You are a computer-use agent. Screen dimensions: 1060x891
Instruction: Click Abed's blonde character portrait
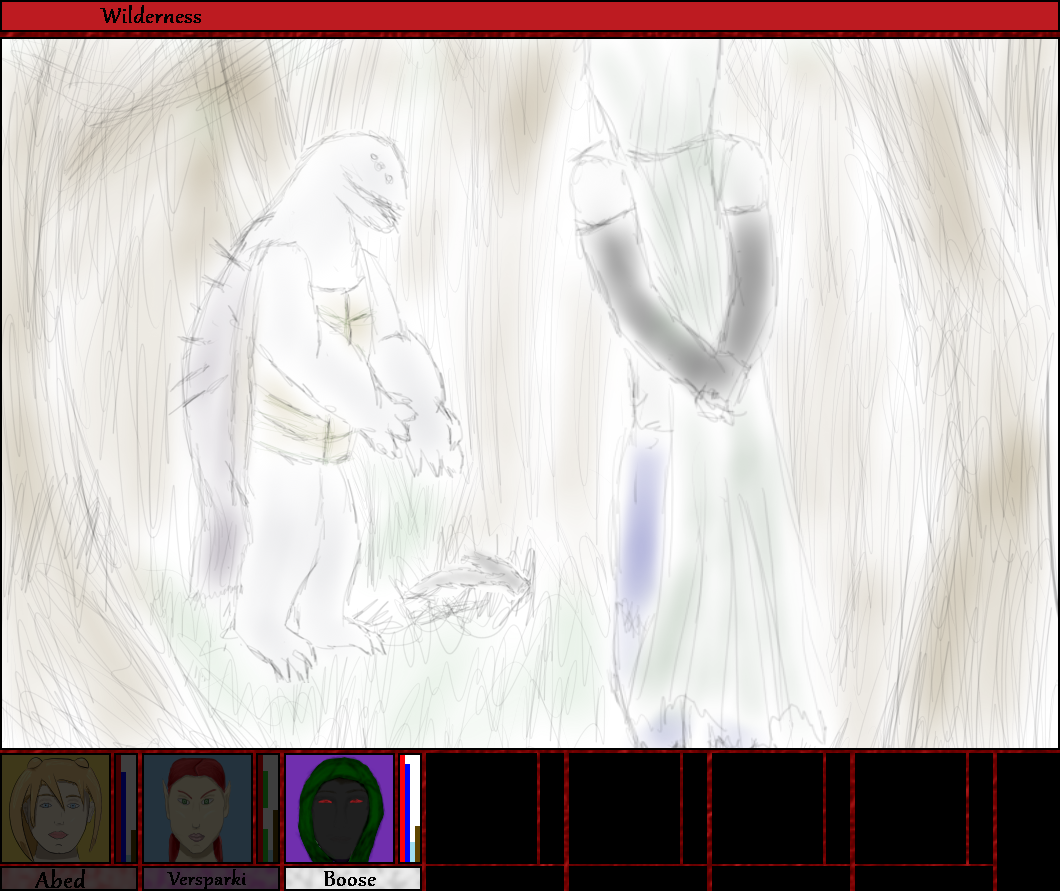56,808
